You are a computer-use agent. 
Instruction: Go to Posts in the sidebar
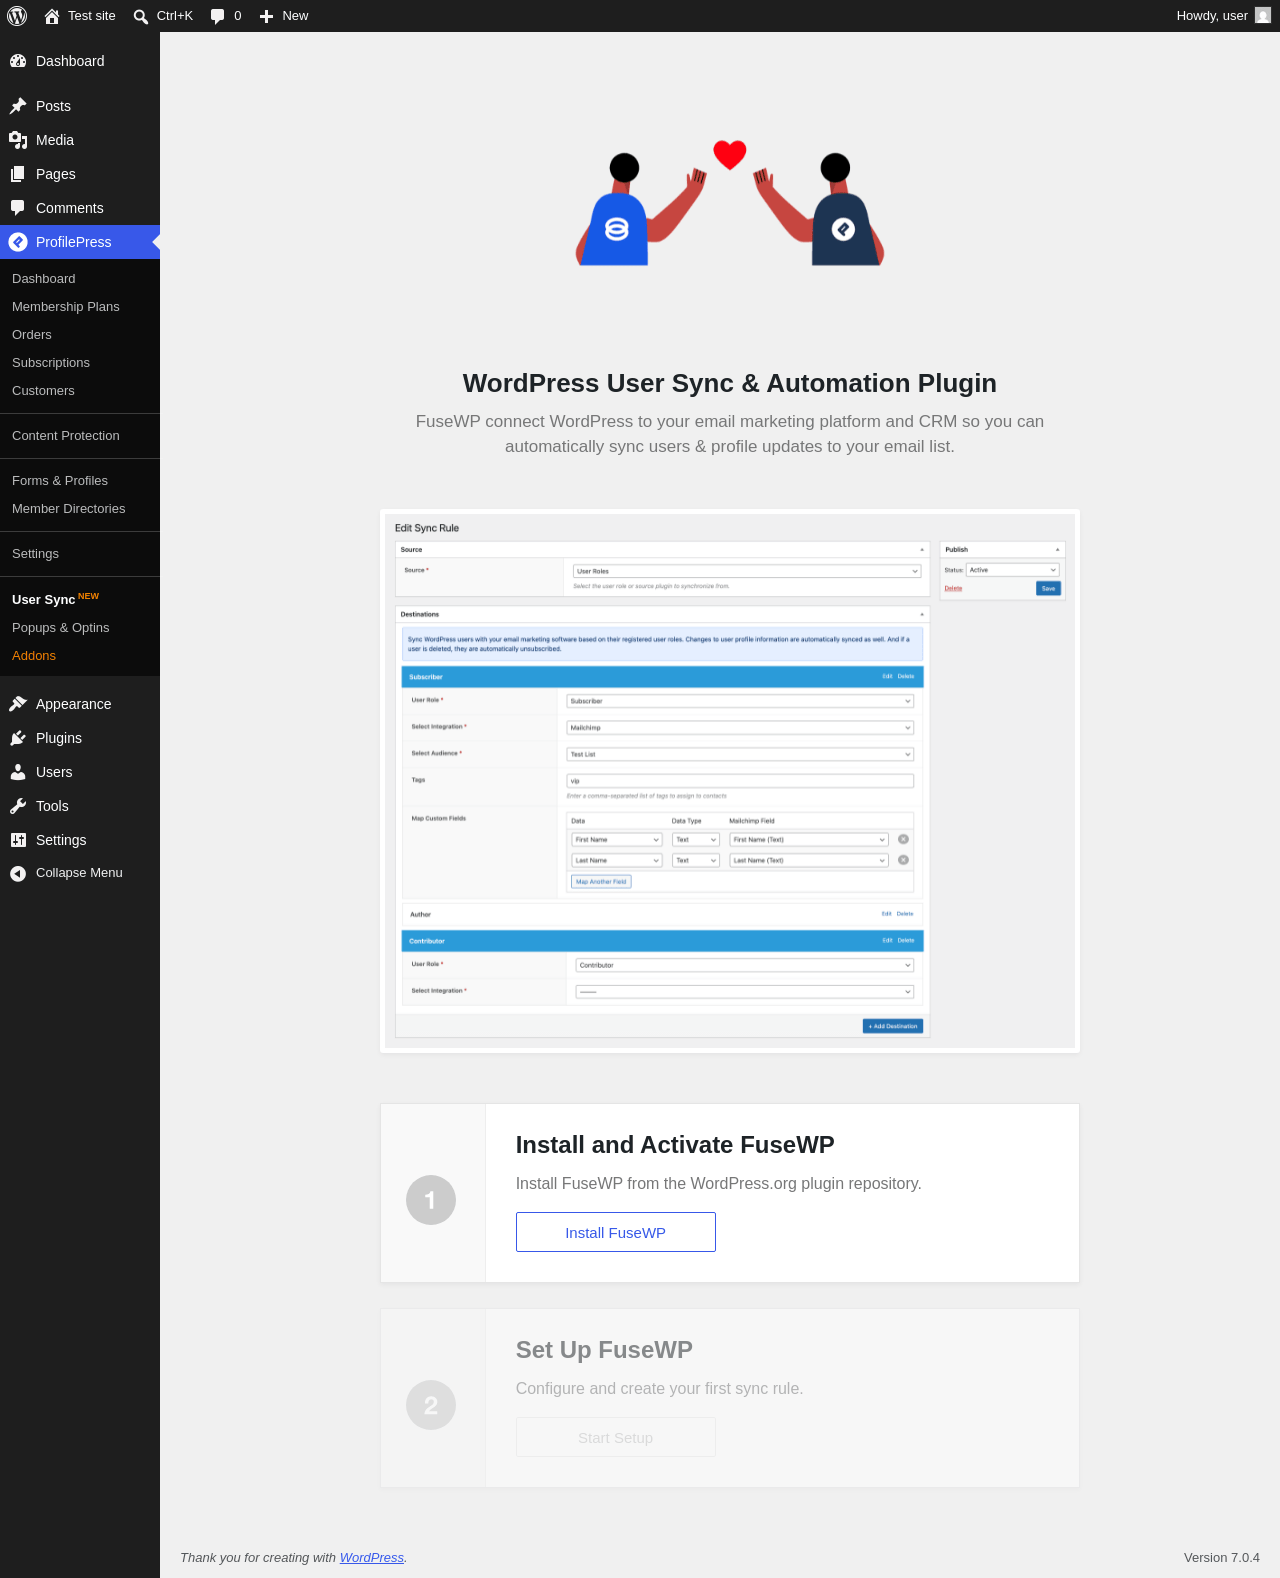tap(80, 106)
